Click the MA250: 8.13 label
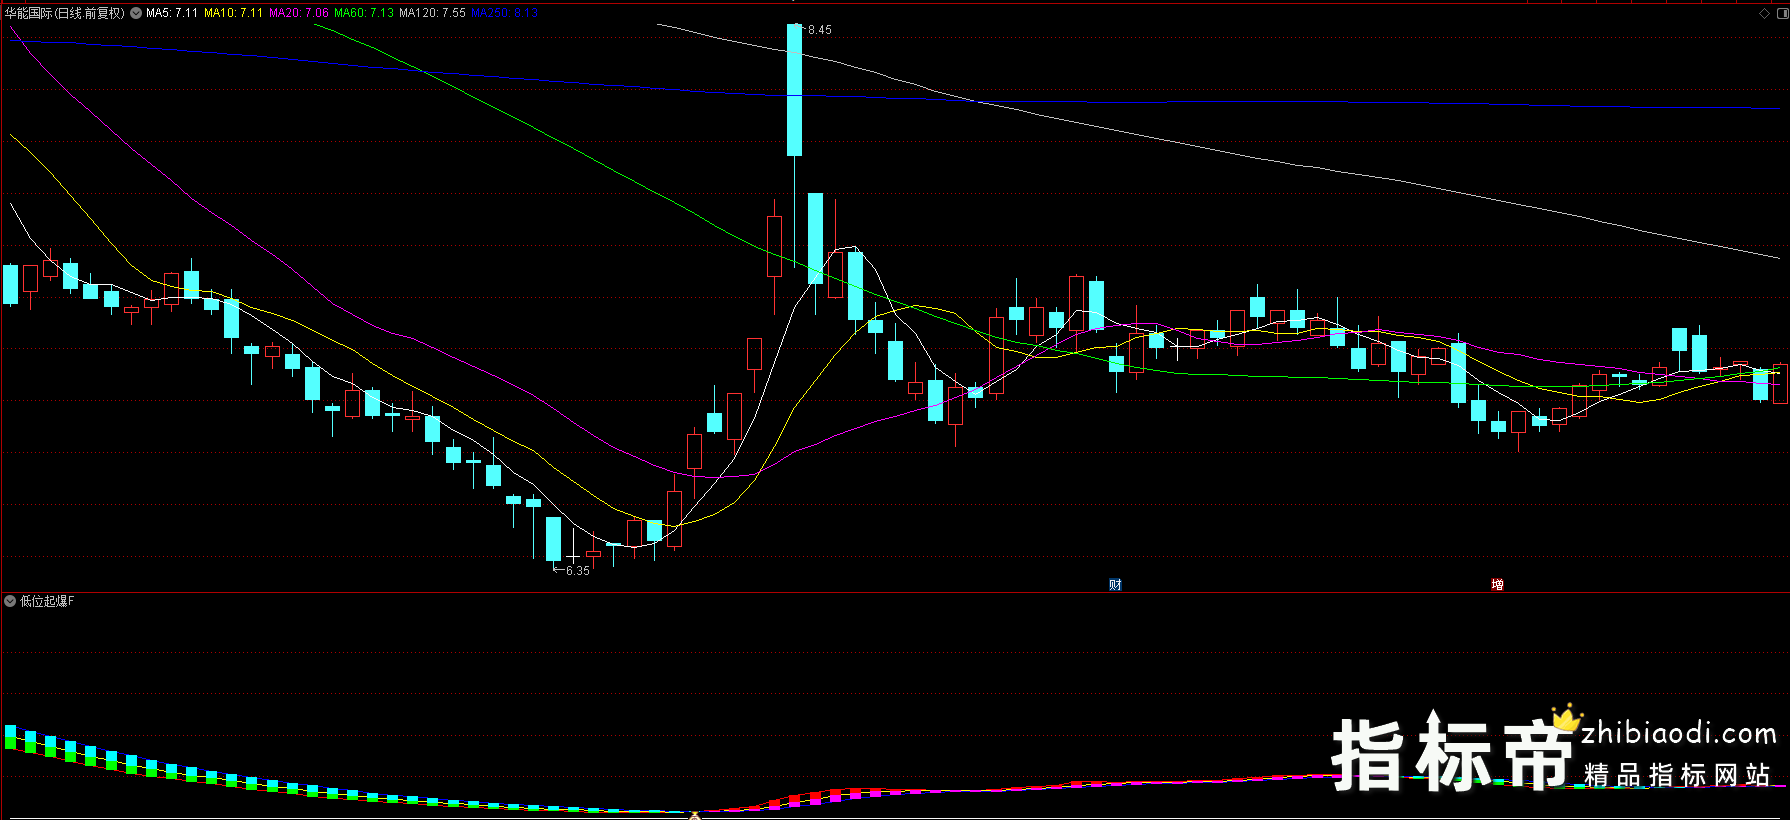This screenshot has height=820, width=1790. (505, 13)
